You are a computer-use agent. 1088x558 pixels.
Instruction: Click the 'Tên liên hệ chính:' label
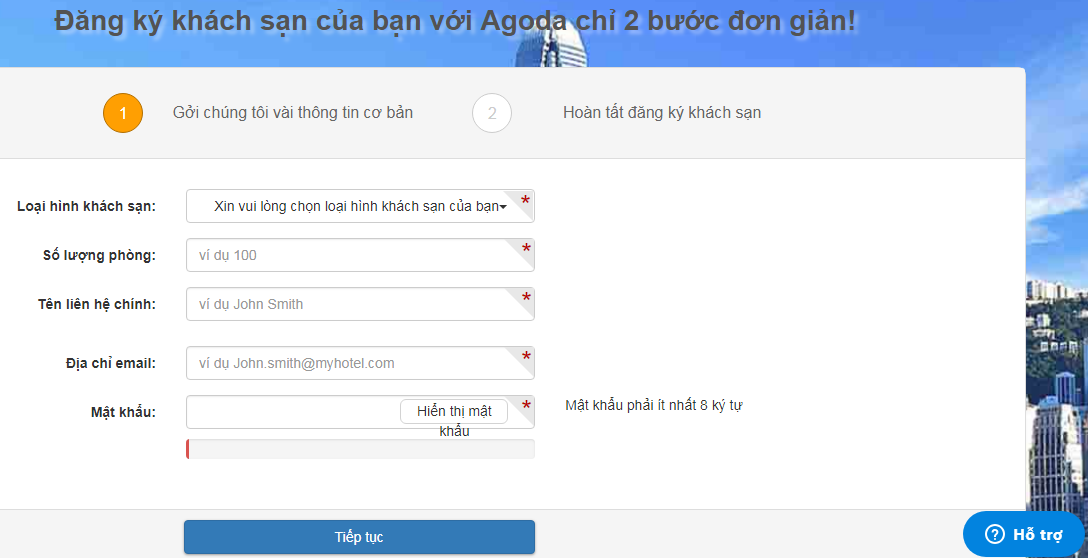pyautogui.click(x=97, y=304)
